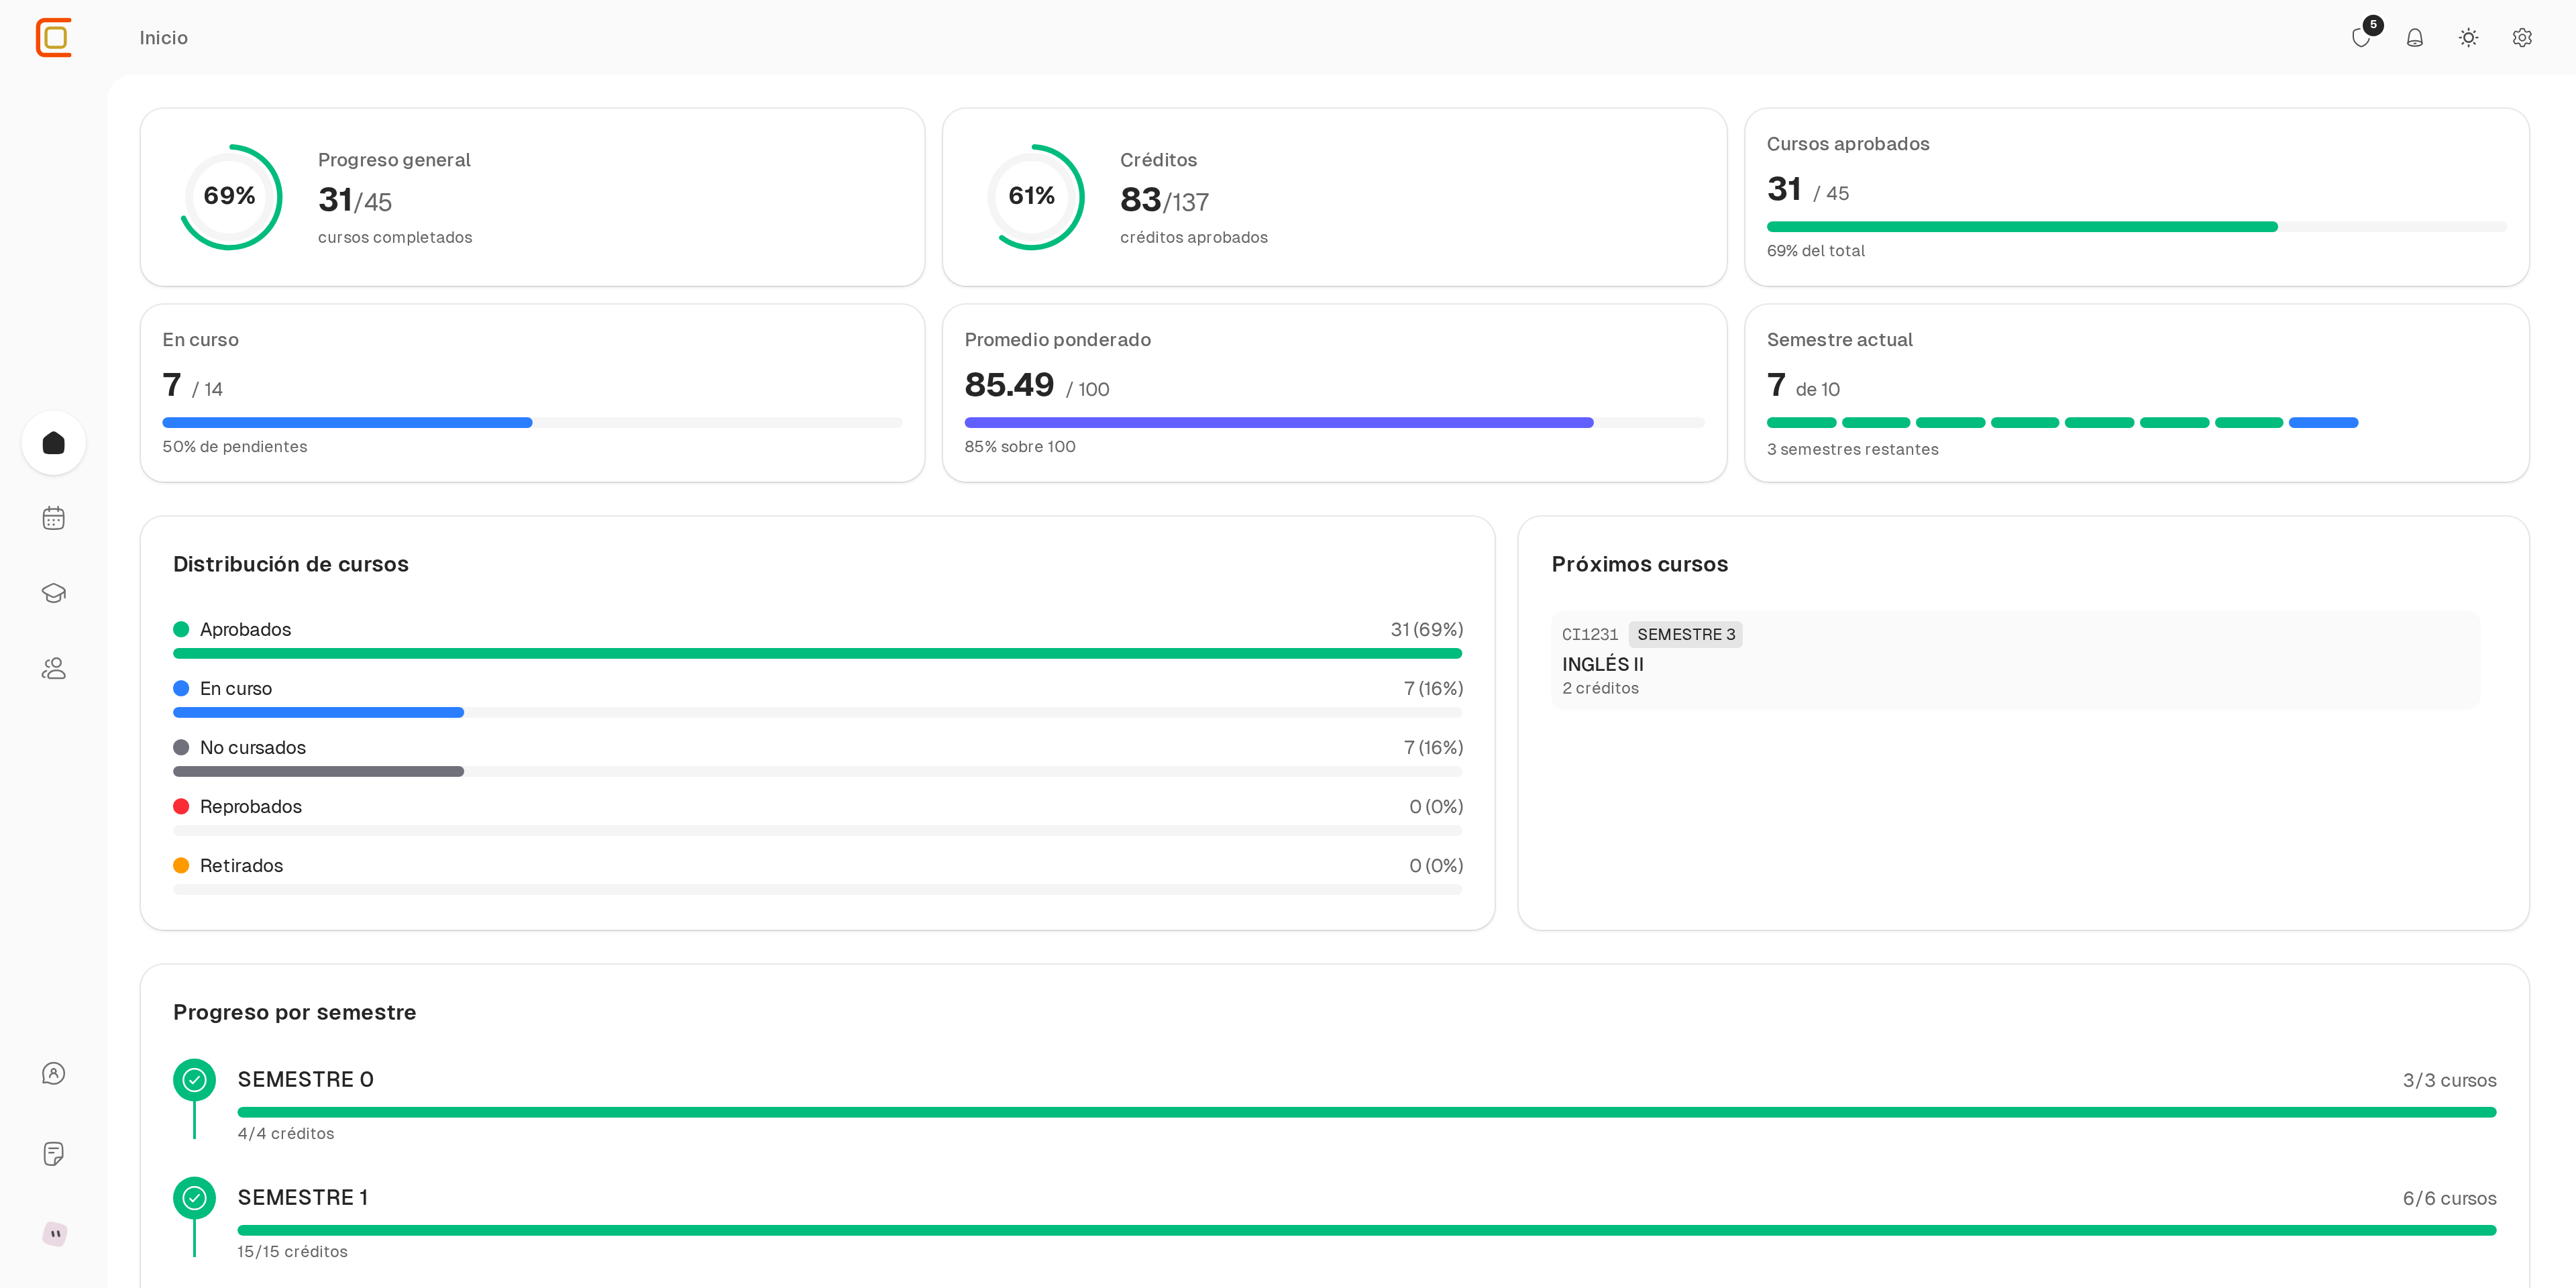Open the notifications bell
This screenshot has height=1288, width=2576.
pyautogui.click(x=2414, y=38)
